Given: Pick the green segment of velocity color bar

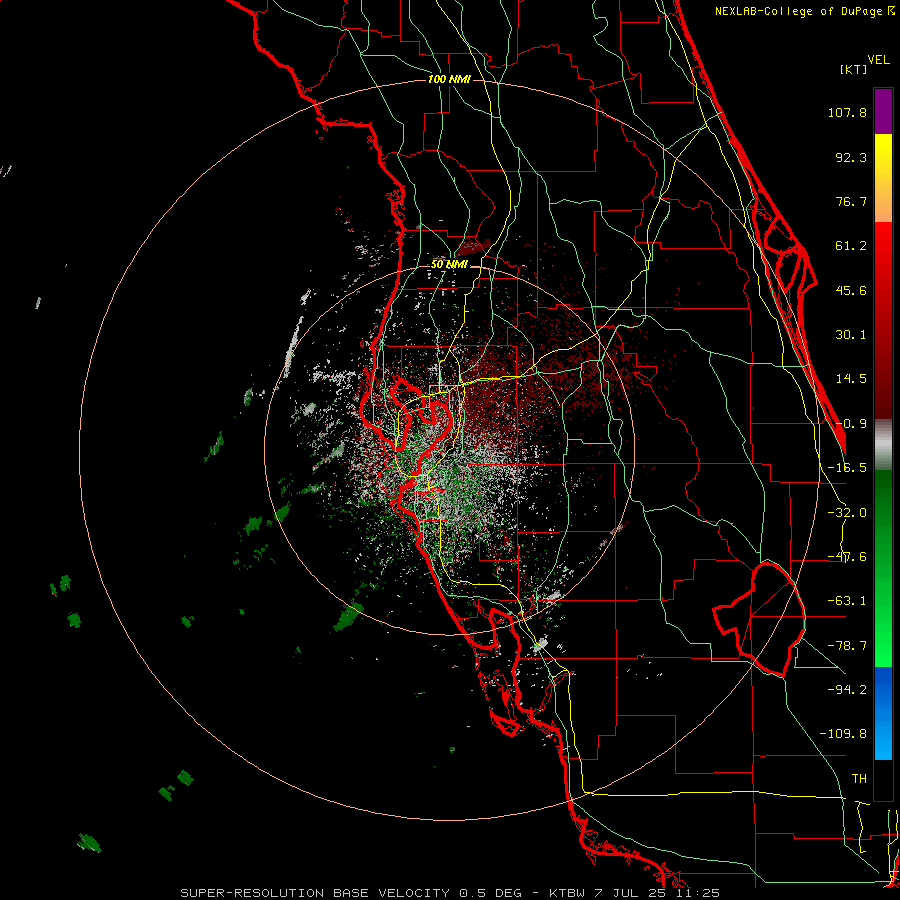Looking at the screenshot, I should 883,568.
